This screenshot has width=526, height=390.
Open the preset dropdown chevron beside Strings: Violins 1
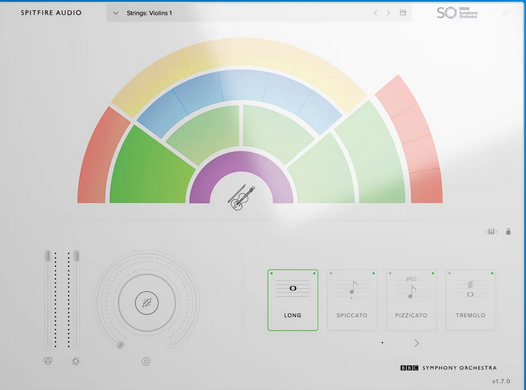tap(116, 13)
